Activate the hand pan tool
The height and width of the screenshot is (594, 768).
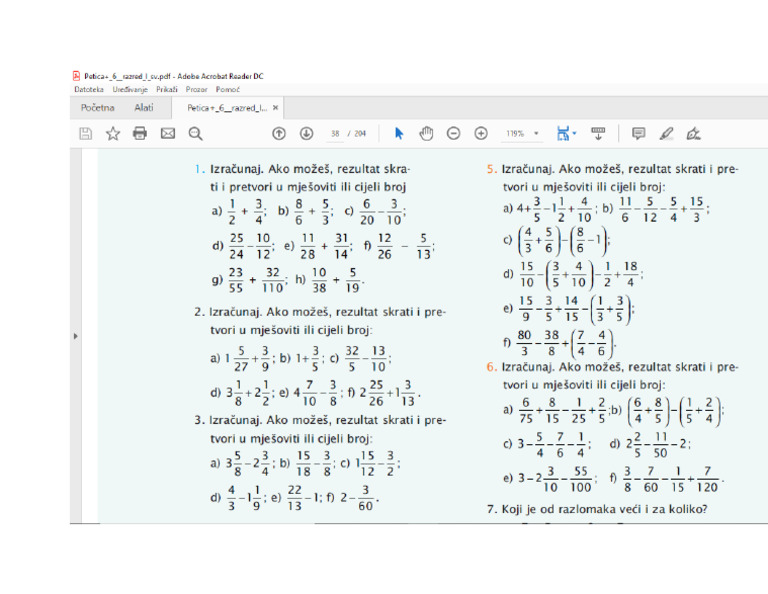coord(426,133)
